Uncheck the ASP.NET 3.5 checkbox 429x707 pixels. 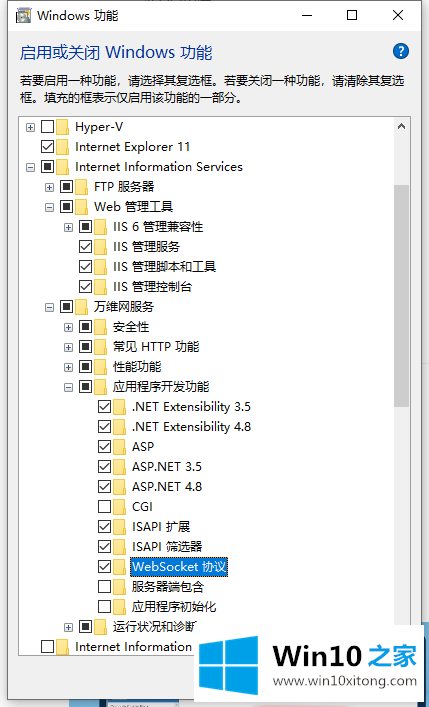pos(104,466)
